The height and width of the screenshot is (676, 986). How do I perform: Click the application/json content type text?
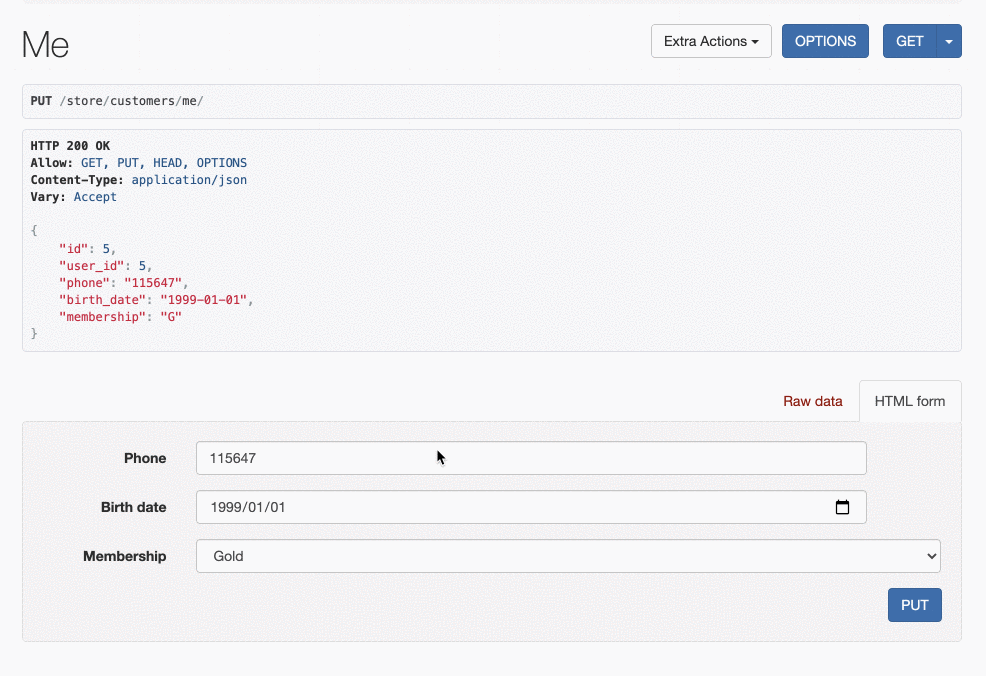(x=189, y=180)
